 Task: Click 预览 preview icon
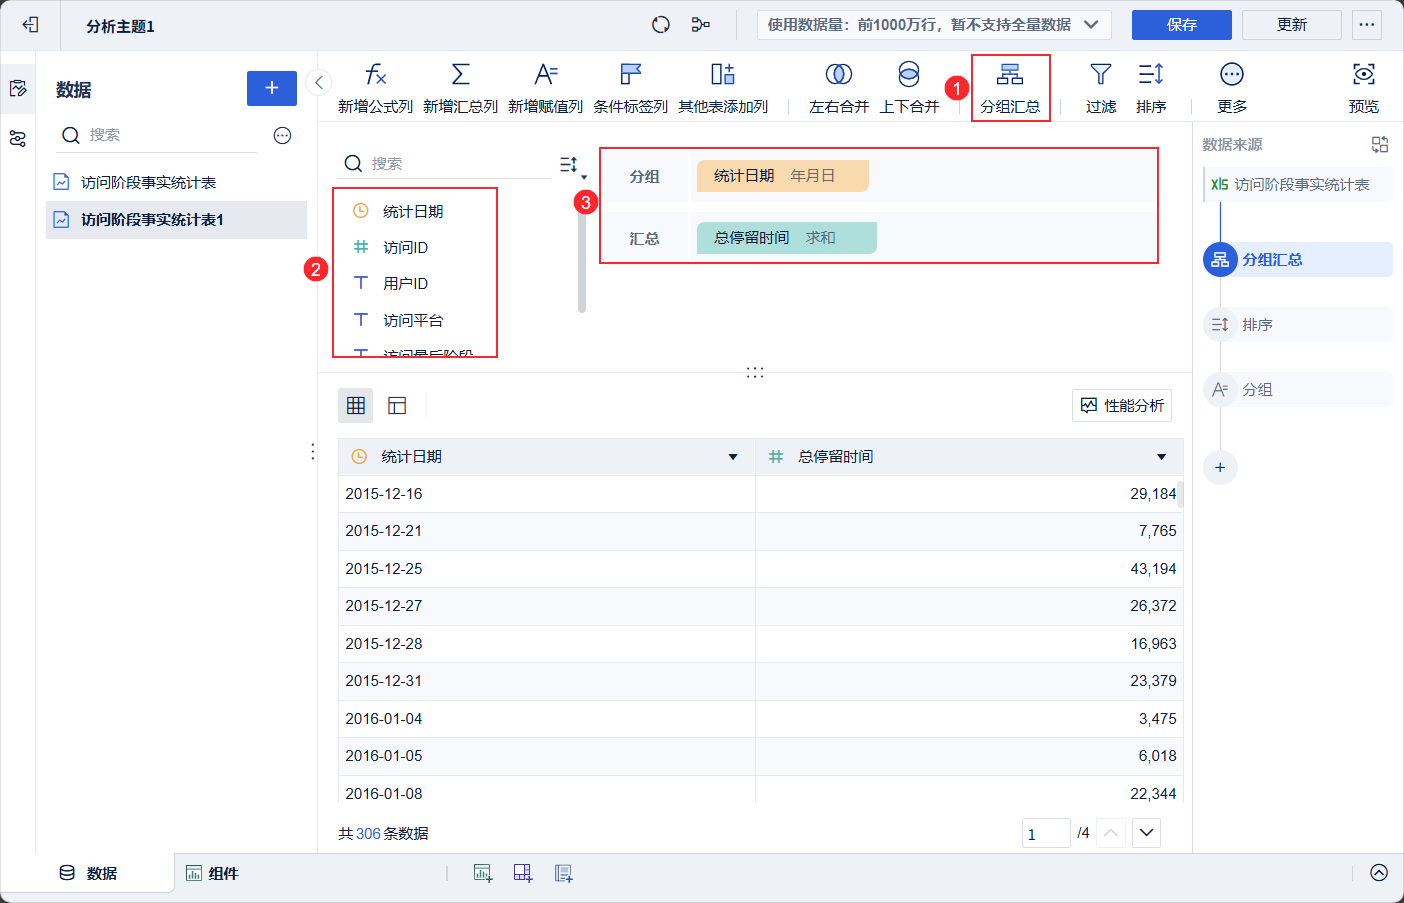pos(1364,88)
